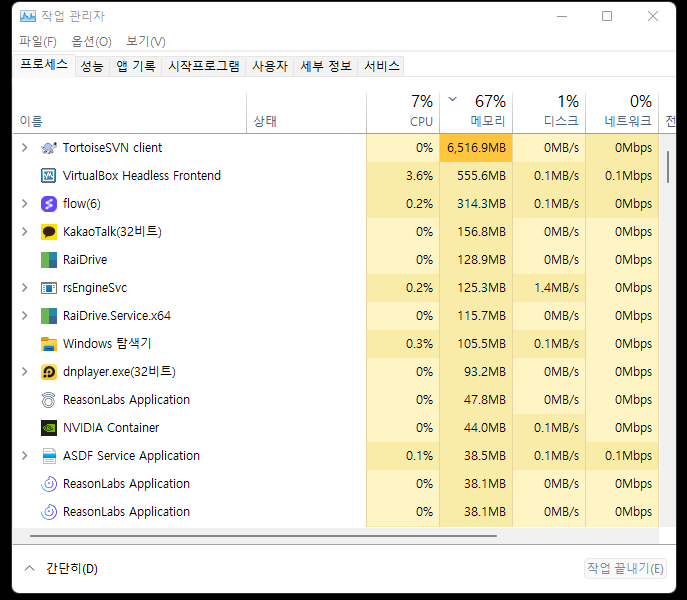Click the RaiDrive.Service.x64 icon
This screenshot has height=600, width=687.
pos(49,316)
